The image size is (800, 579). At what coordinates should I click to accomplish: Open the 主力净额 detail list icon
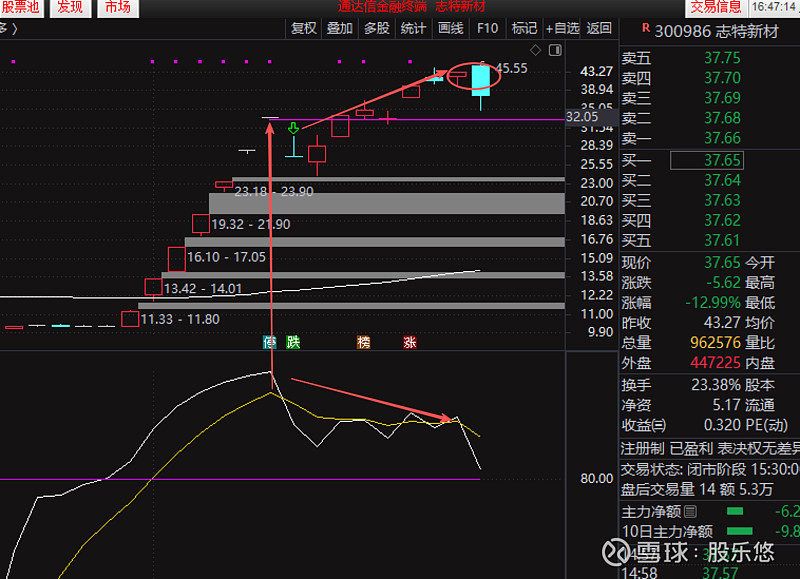(x=690, y=511)
